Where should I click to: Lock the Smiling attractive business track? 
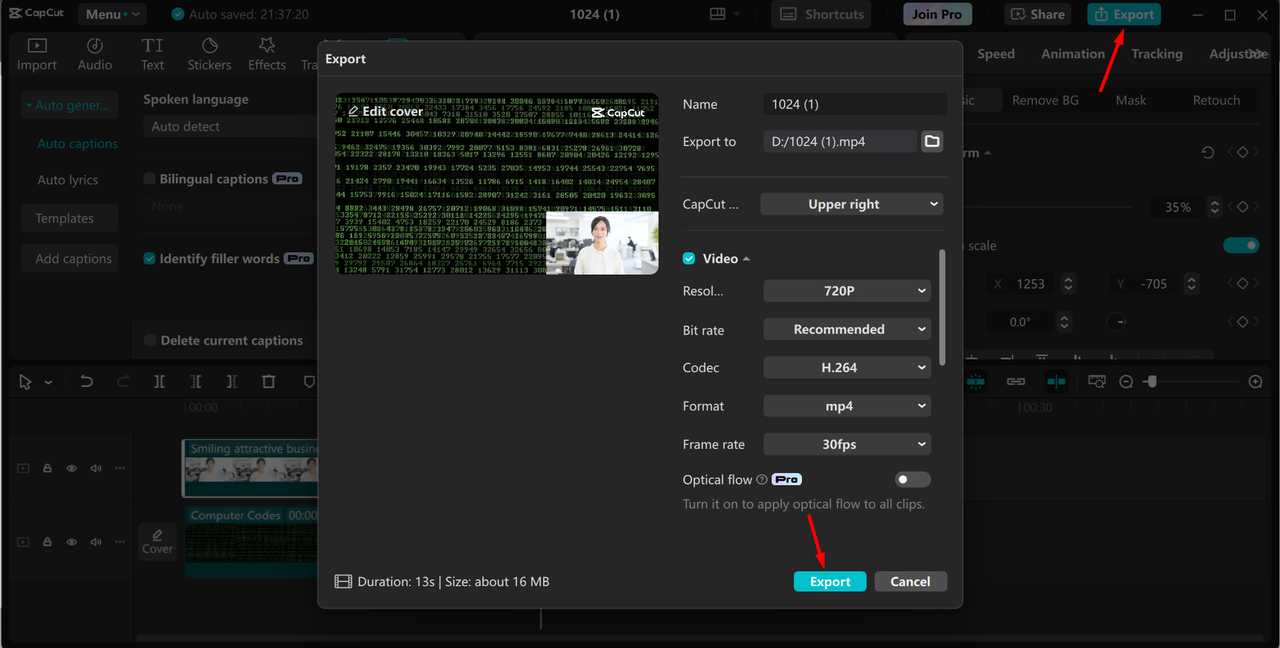(x=47, y=468)
